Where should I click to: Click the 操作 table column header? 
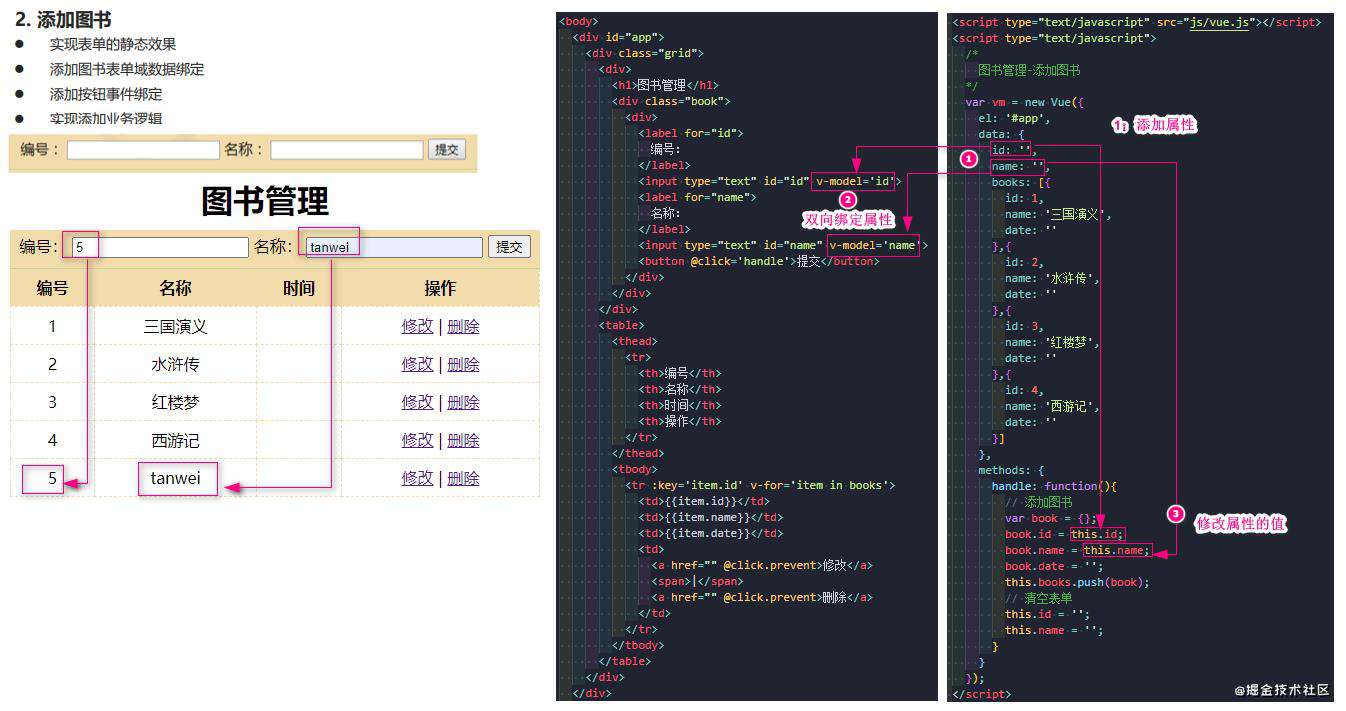click(x=440, y=288)
